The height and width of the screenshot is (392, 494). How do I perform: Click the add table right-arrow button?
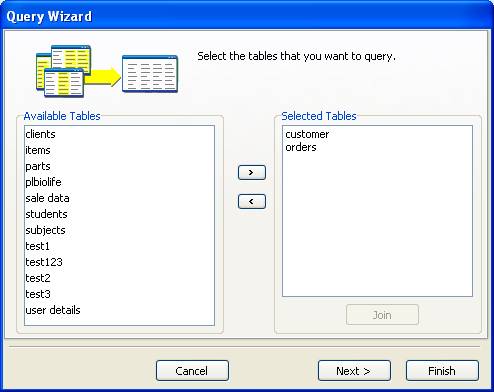tap(252, 172)
